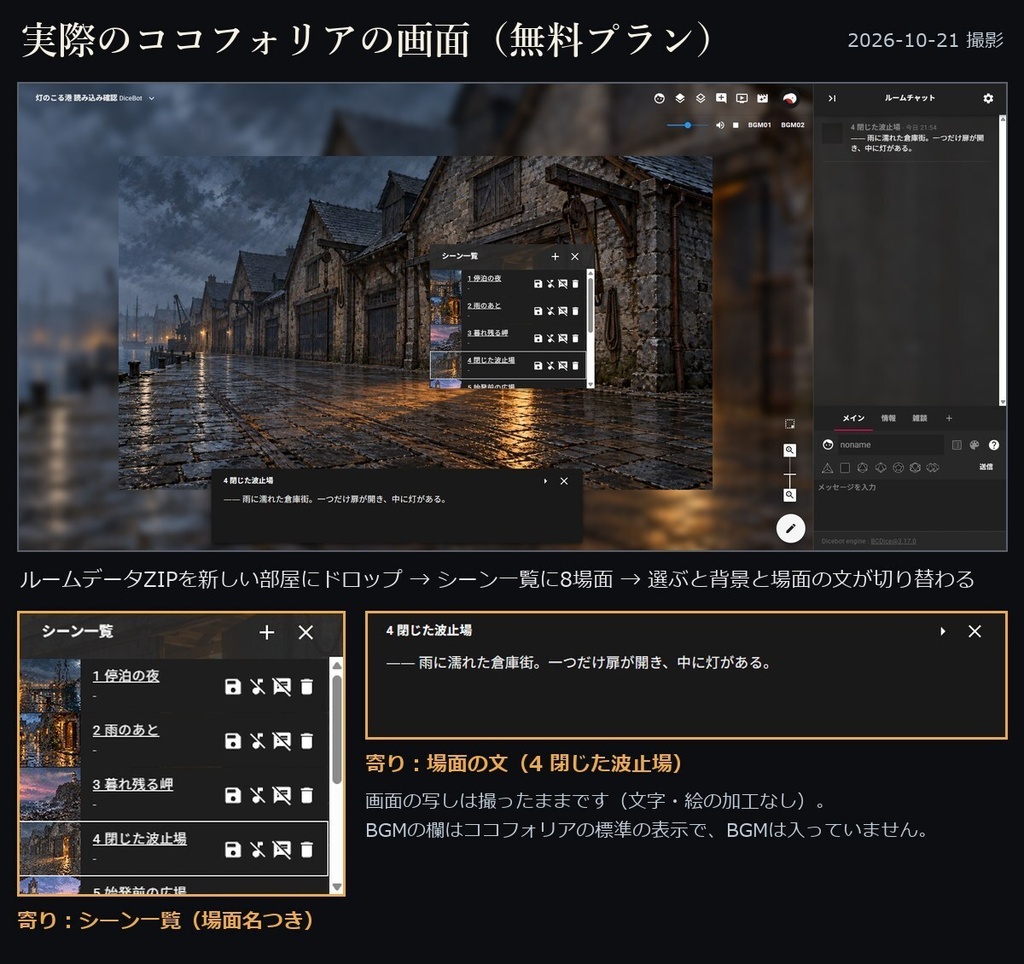Save scene 4 閉じた波止場 in enlarged list
1024x964 pixels.
coord(232,849)
